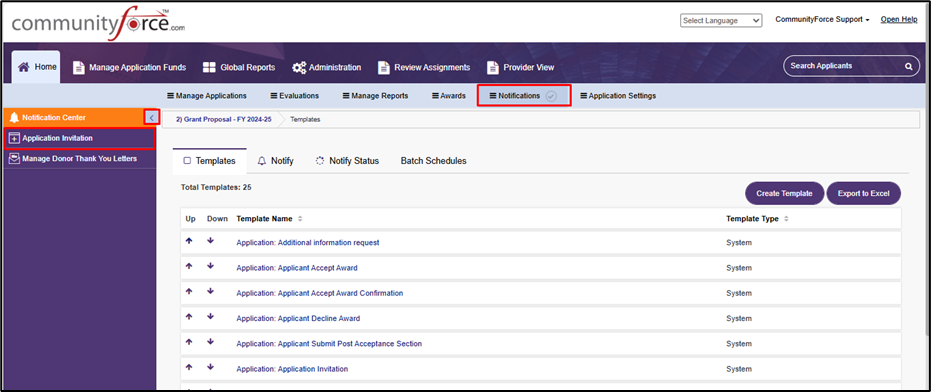Open Application: Applicant Accept Award template
931x392 pixels.
297,268
